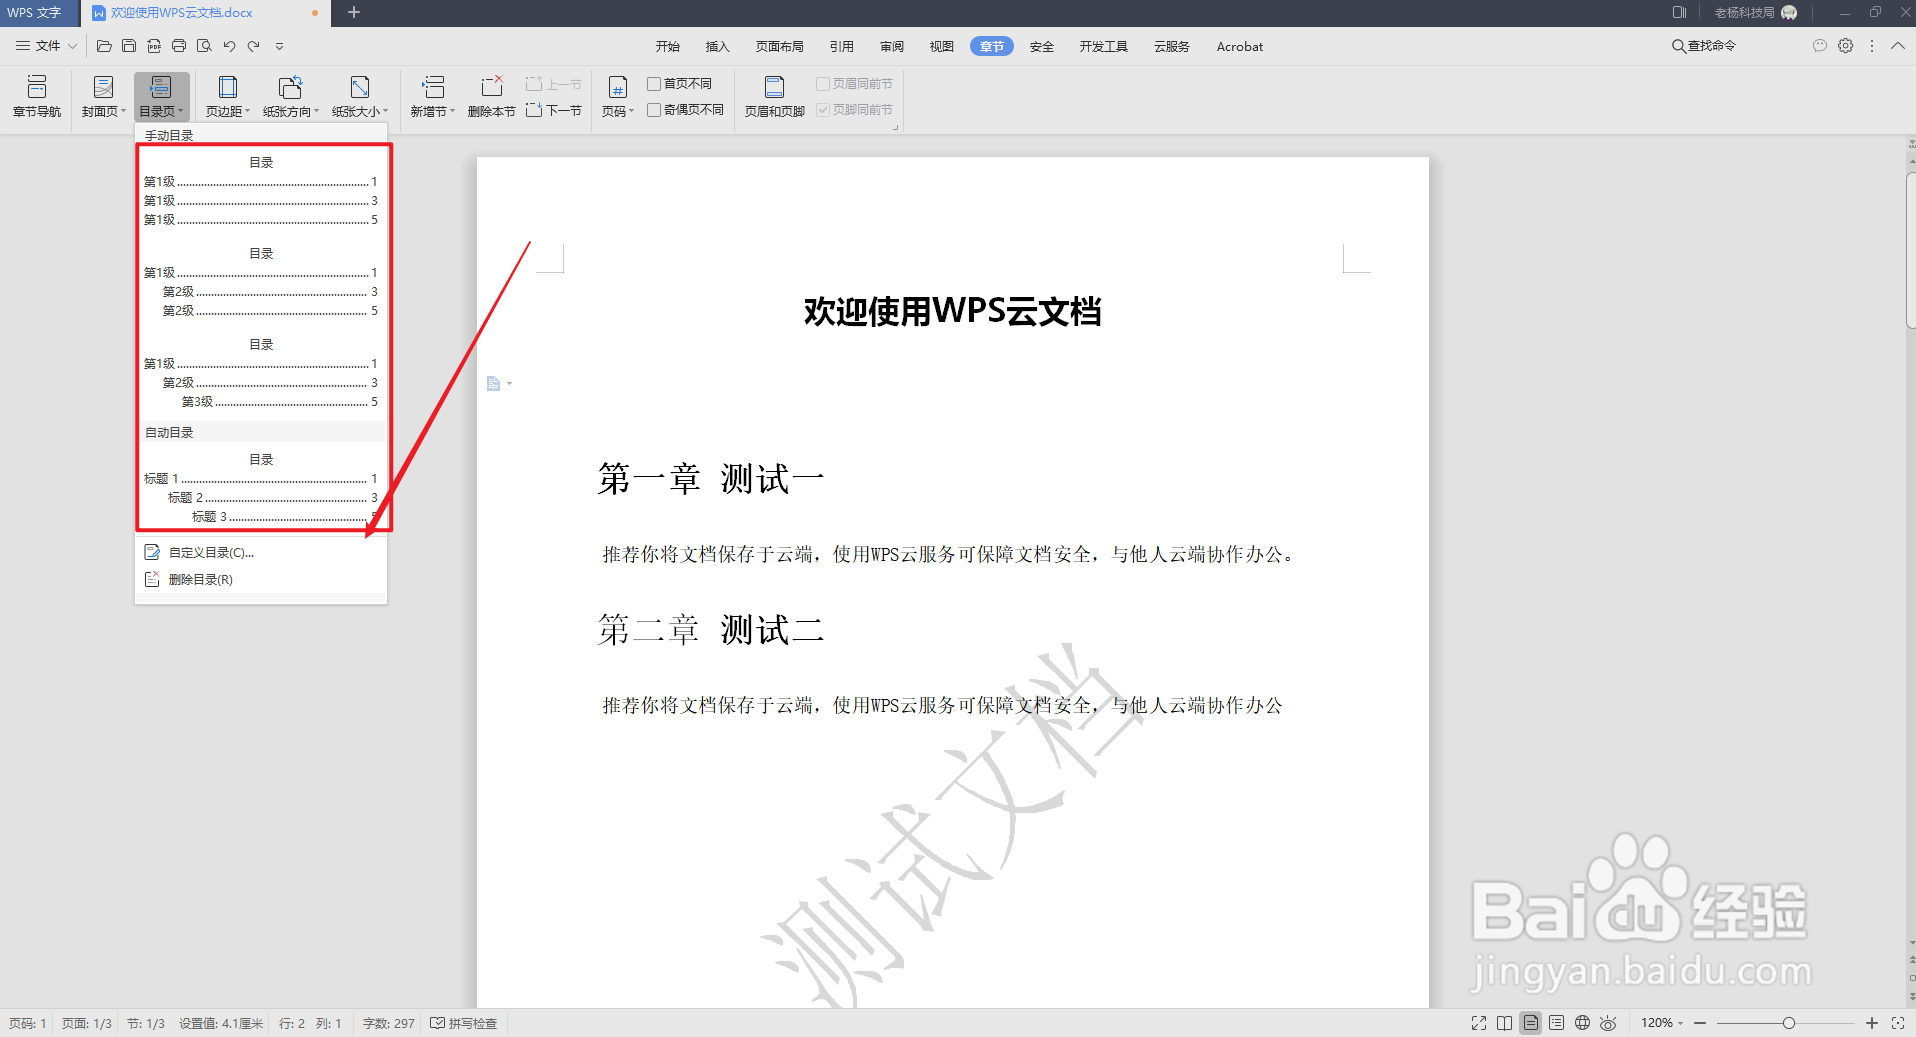The image size is (1916, 1037).
Task: Click the 新增节 new section icon
Action: click(x=431, y=95)
